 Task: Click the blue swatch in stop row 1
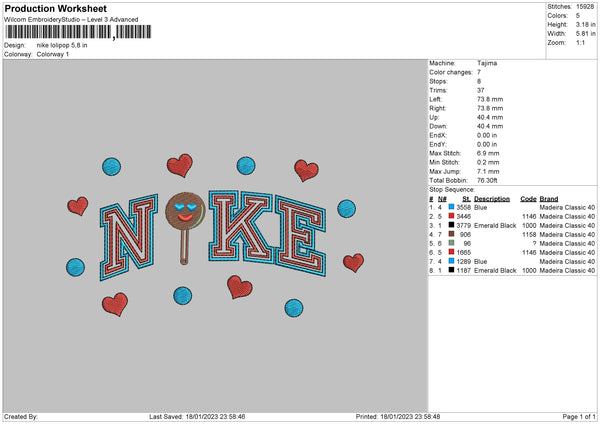(x=451, y=207)
